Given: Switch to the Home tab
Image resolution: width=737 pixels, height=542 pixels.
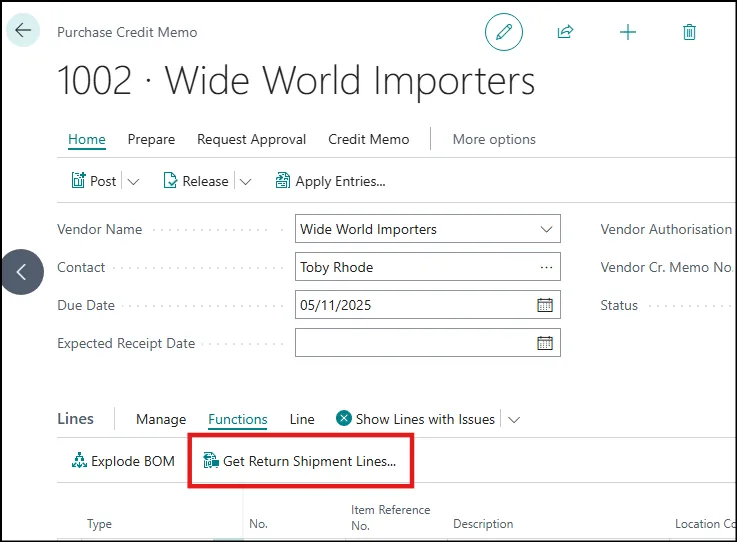Looking at the screenshot, I should click(86, 140).
